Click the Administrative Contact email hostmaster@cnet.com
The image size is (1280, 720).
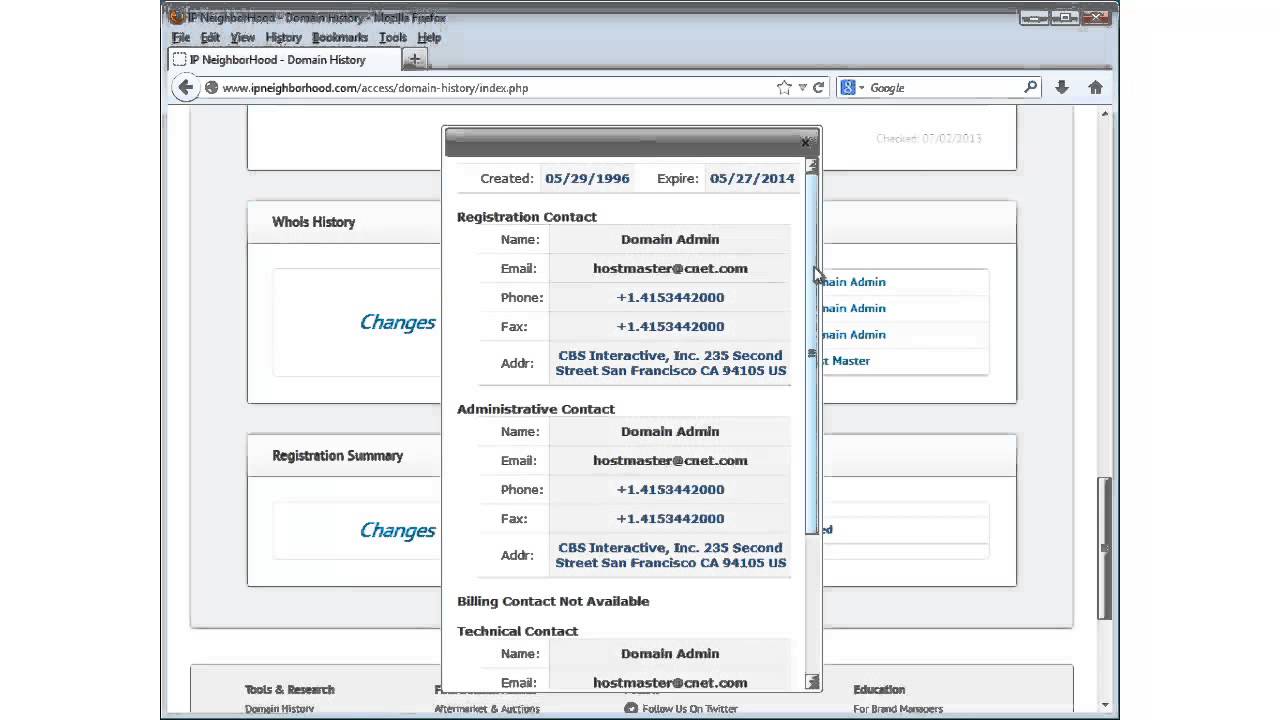[670, 461]
